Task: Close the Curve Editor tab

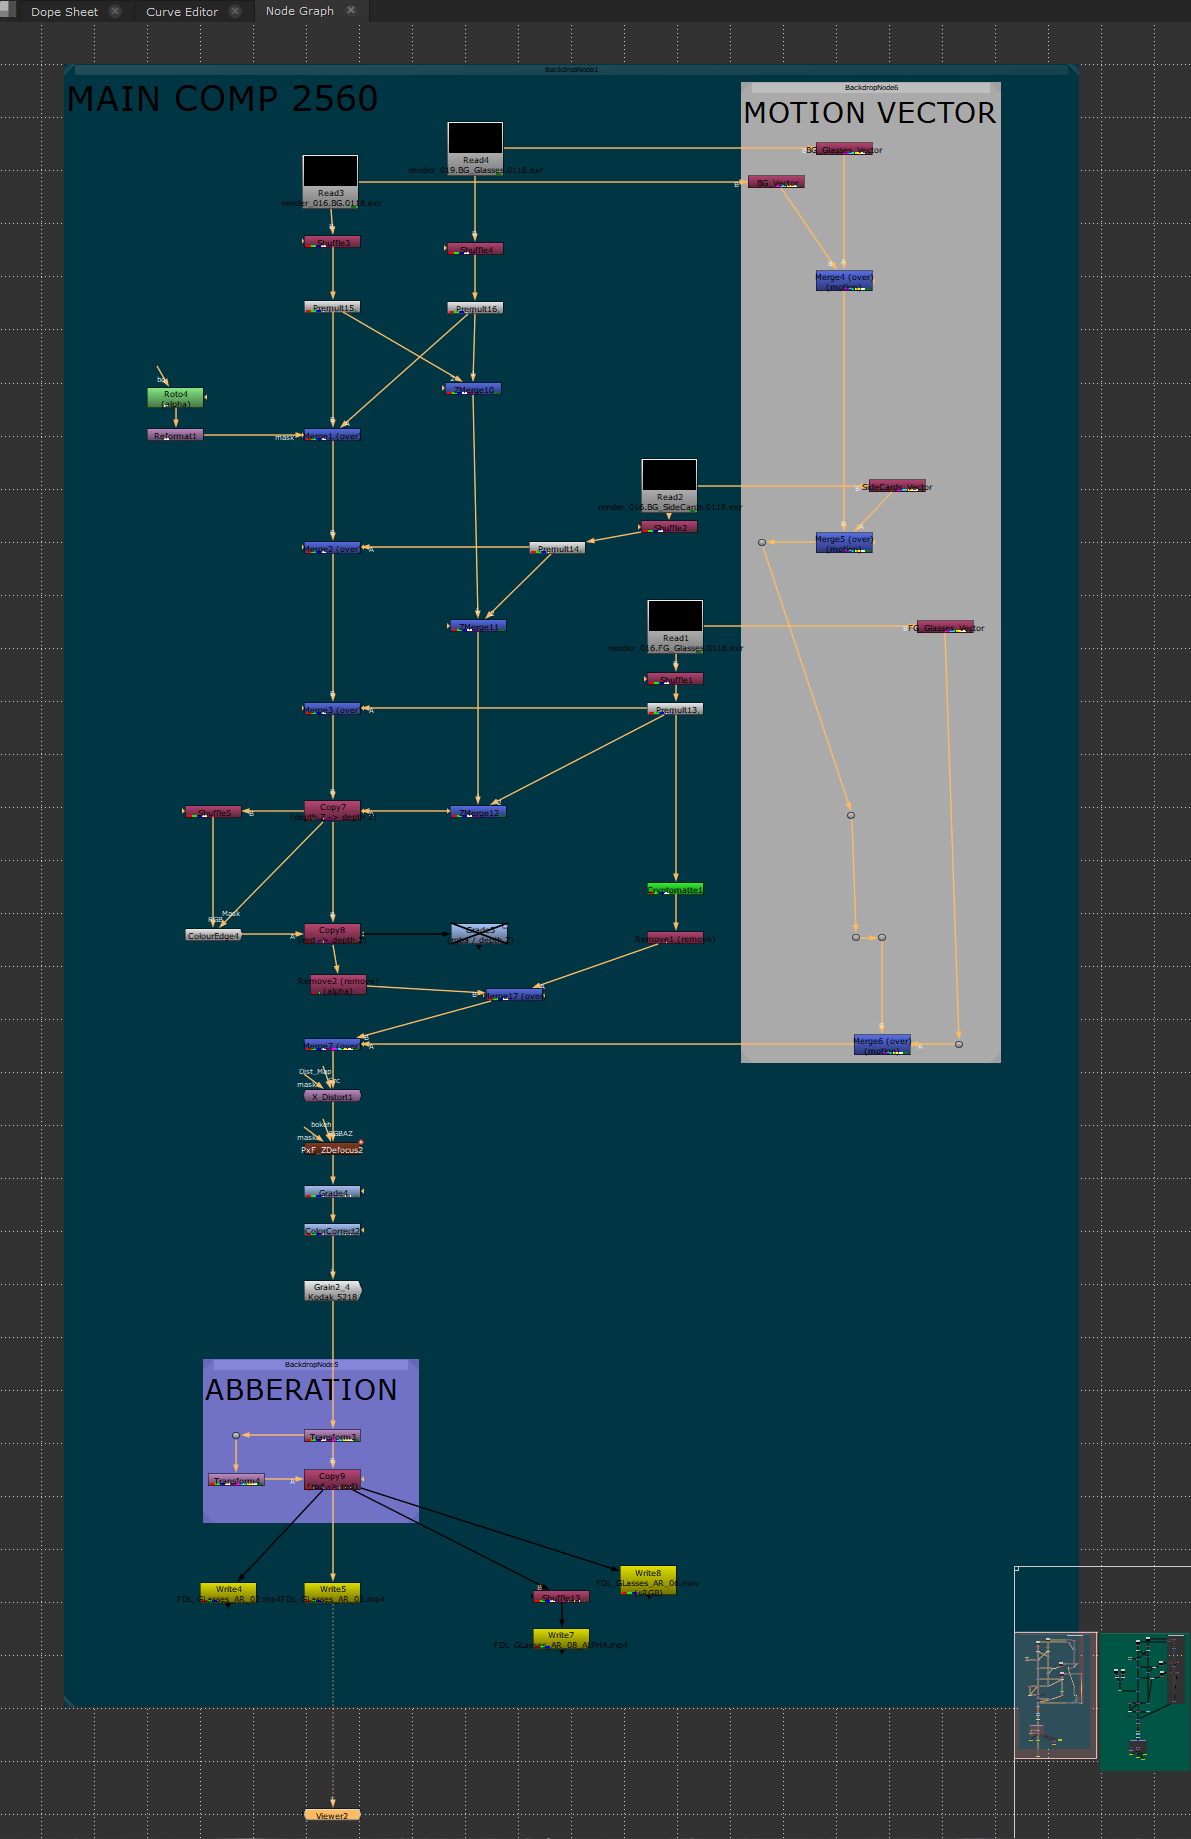Action: pyautogui.click(x=235, y=12)
